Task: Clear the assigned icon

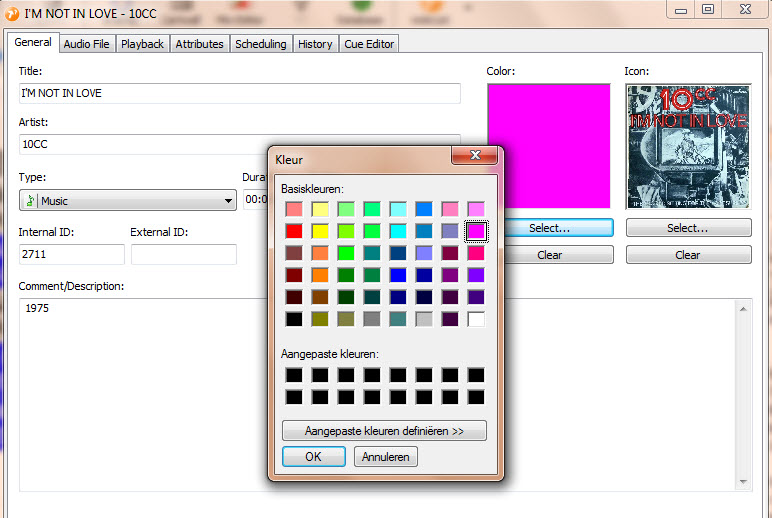Action: pyautogui.click(x=688, y=255)
